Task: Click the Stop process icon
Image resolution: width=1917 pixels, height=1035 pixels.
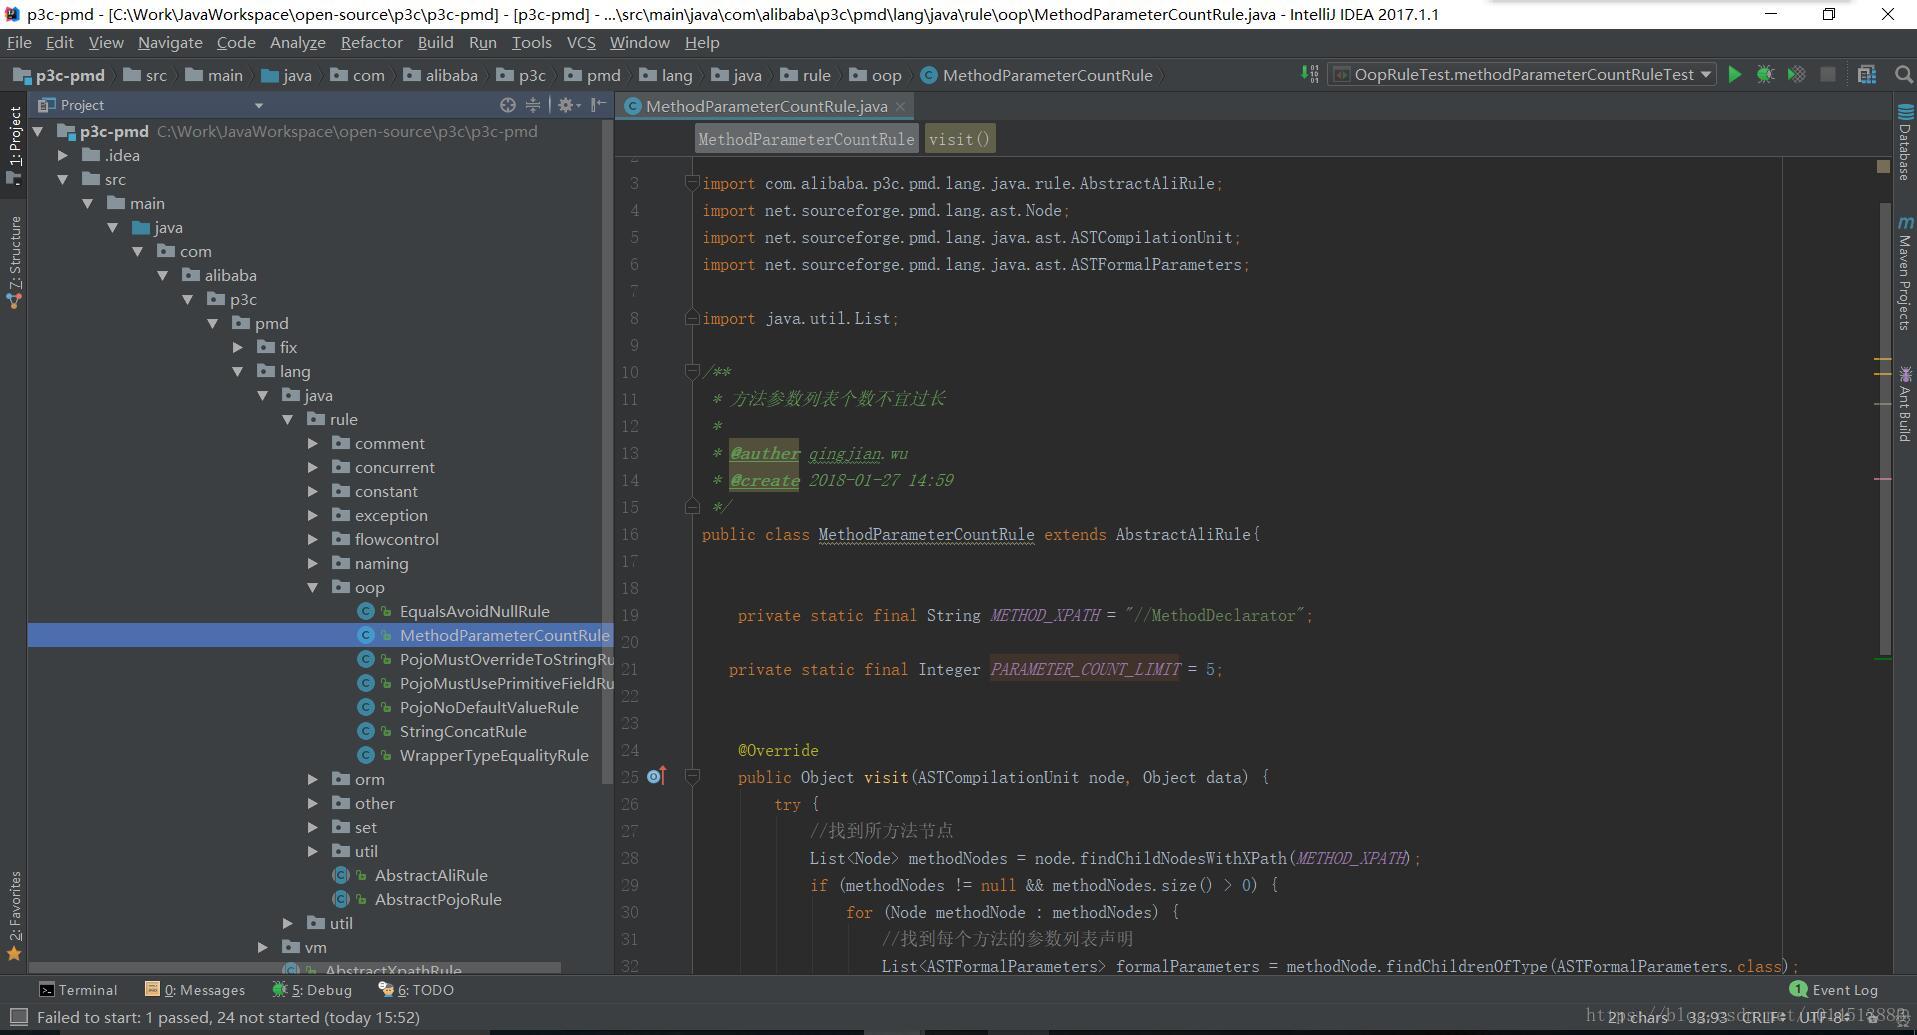Action: pos(1828,74)
